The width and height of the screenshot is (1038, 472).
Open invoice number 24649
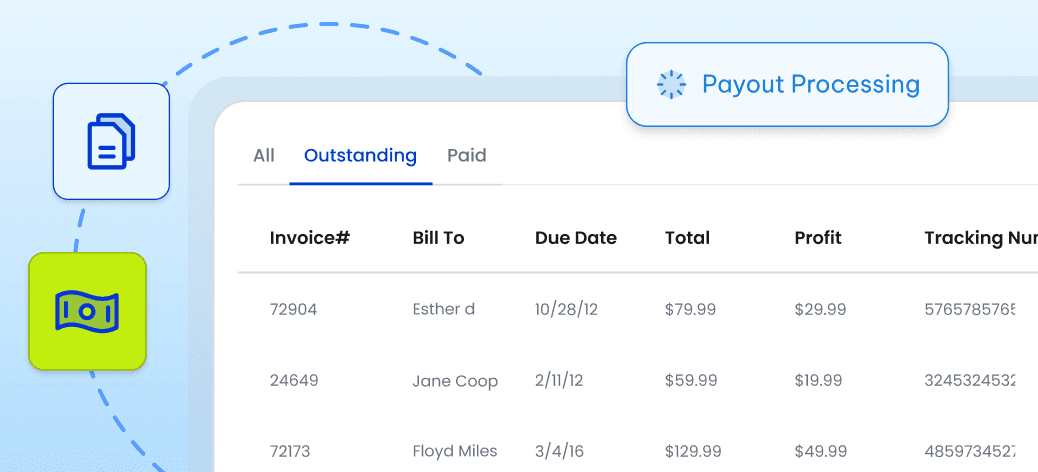tap(293, 381)
